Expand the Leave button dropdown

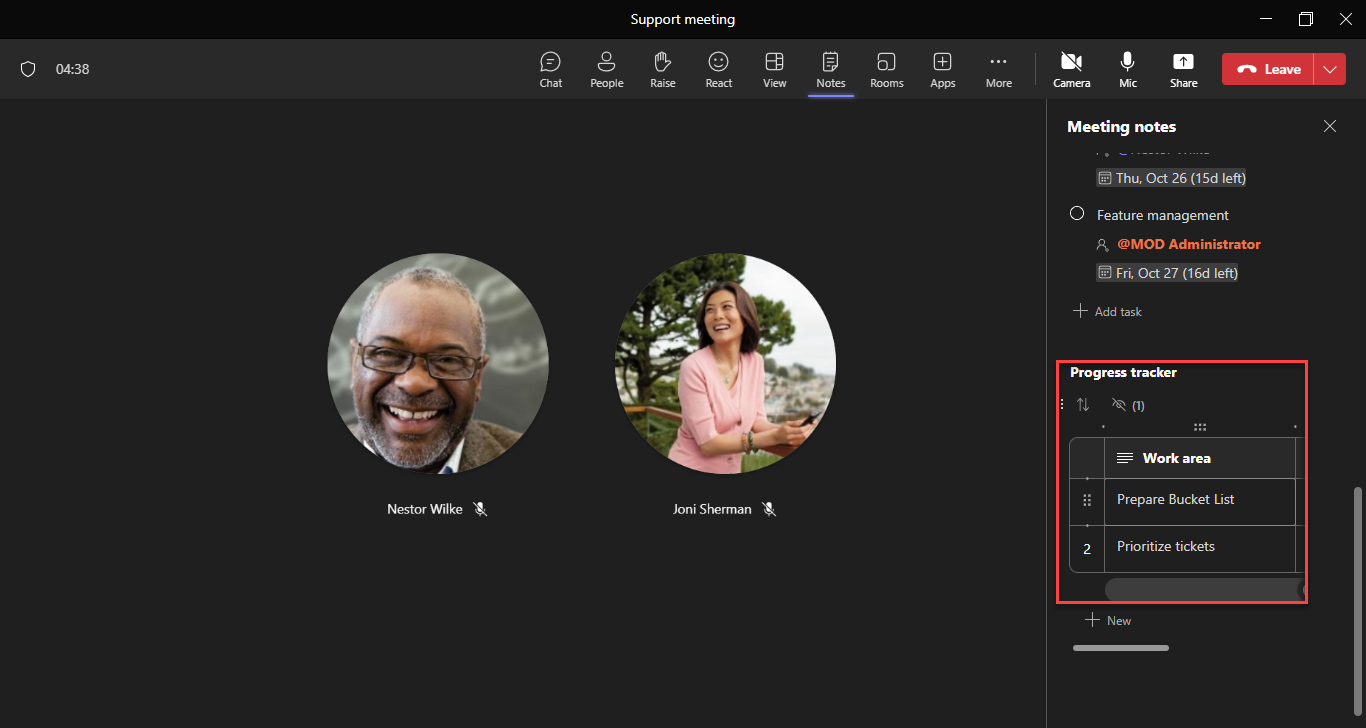(x=1330, y=69)
